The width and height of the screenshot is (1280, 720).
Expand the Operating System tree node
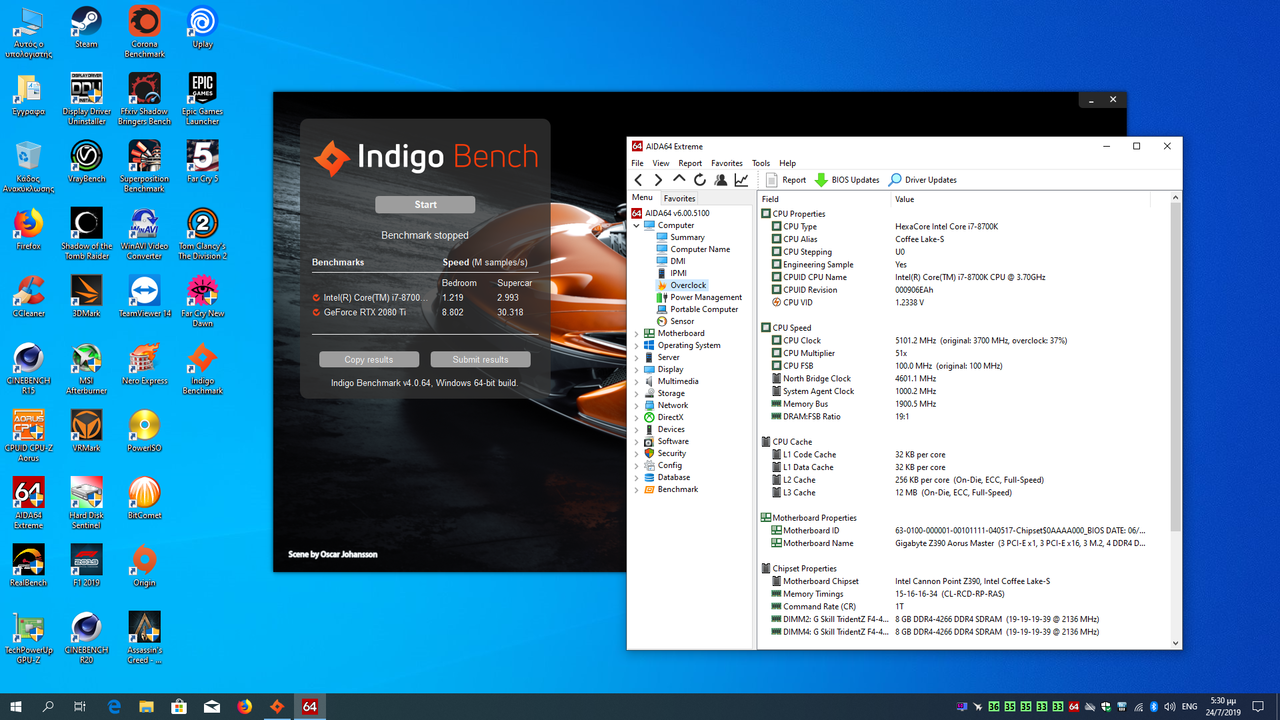pyautogui.click(x=637, y=345)
